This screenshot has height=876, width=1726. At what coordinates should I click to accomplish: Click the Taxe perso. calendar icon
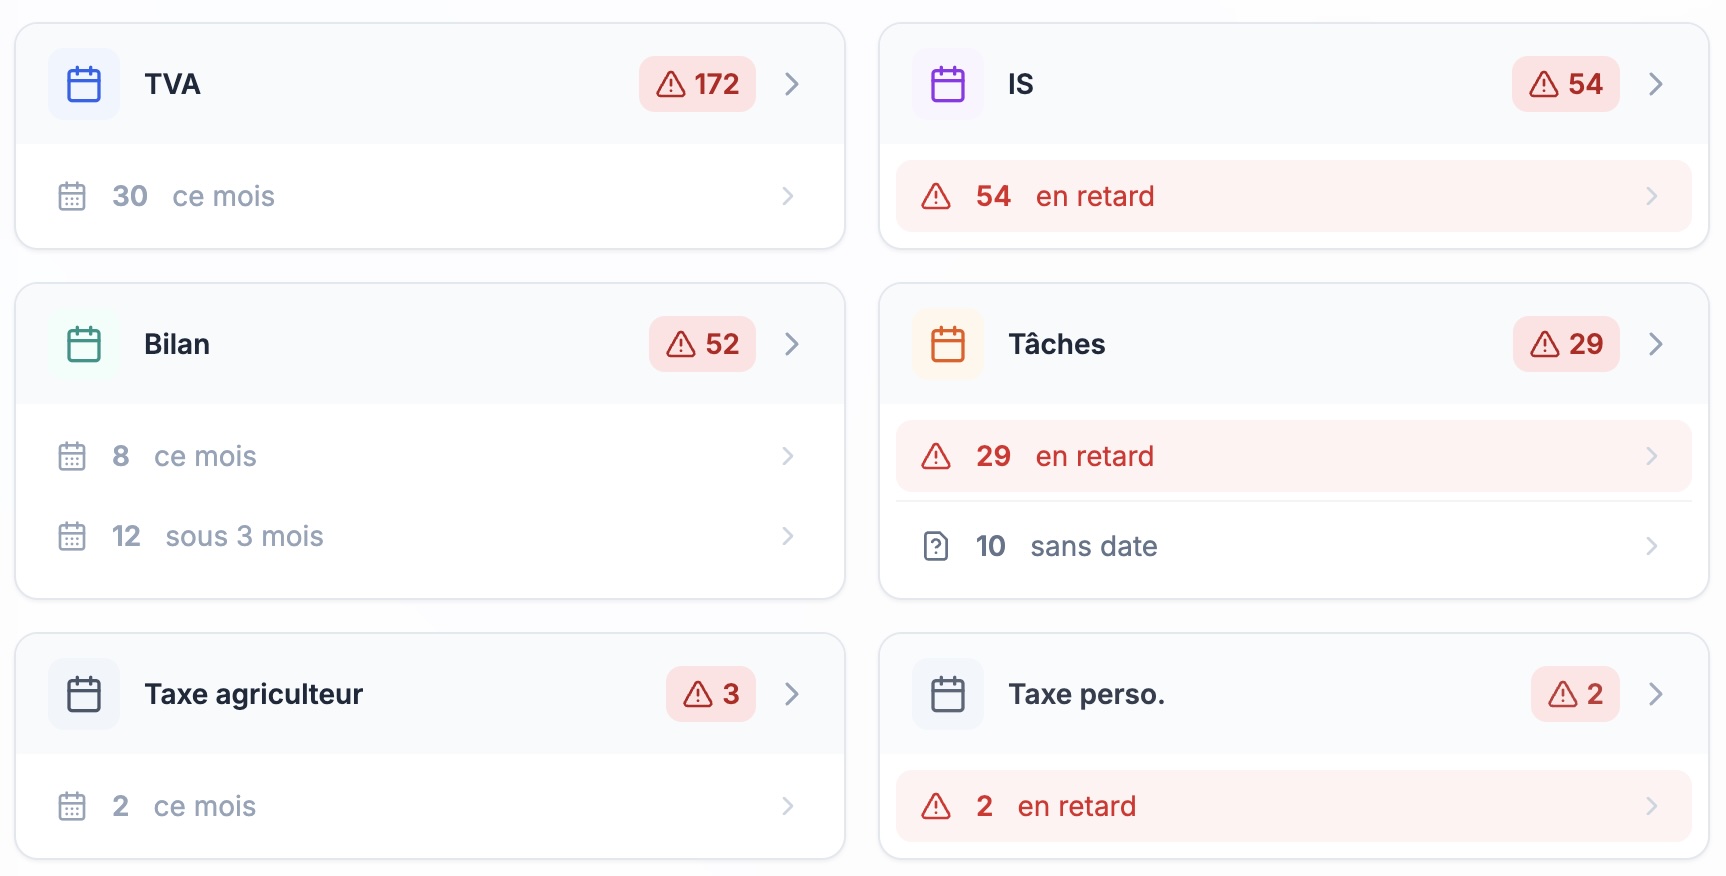pyautogui.click(x=947, y=694)
